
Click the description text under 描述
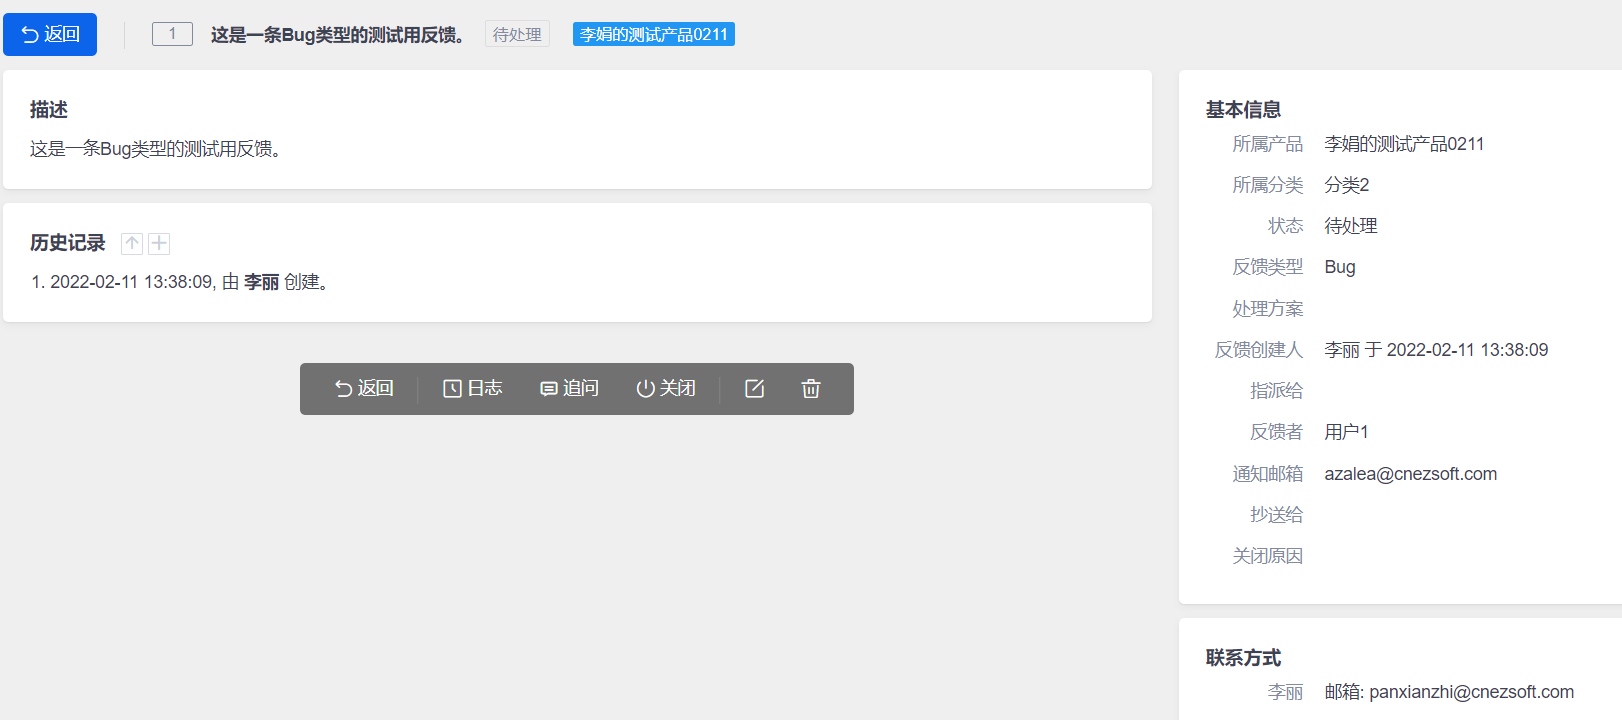(x=156, y=149)
